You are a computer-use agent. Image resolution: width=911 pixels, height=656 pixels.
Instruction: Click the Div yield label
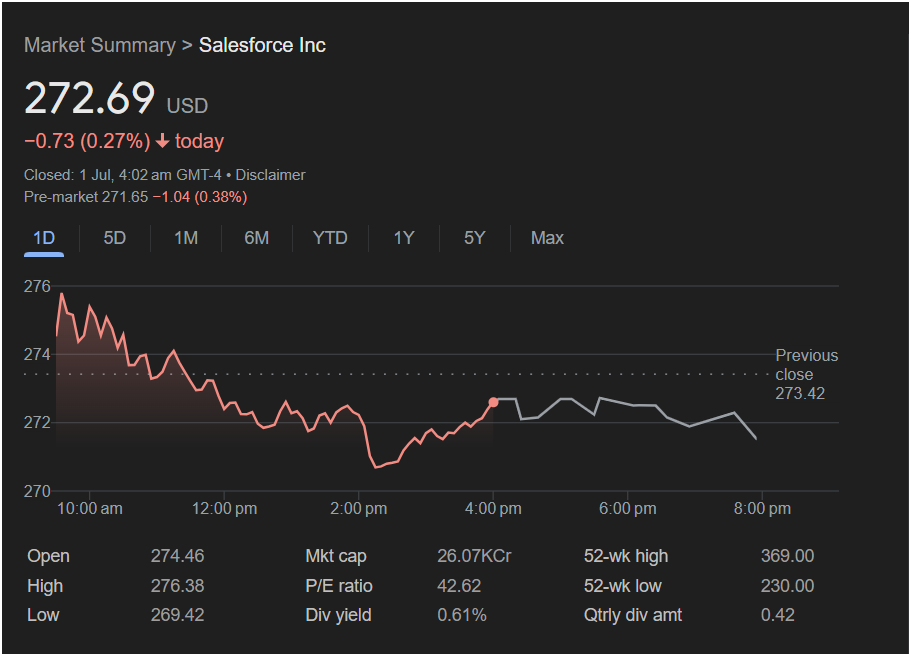coord(338,615)
